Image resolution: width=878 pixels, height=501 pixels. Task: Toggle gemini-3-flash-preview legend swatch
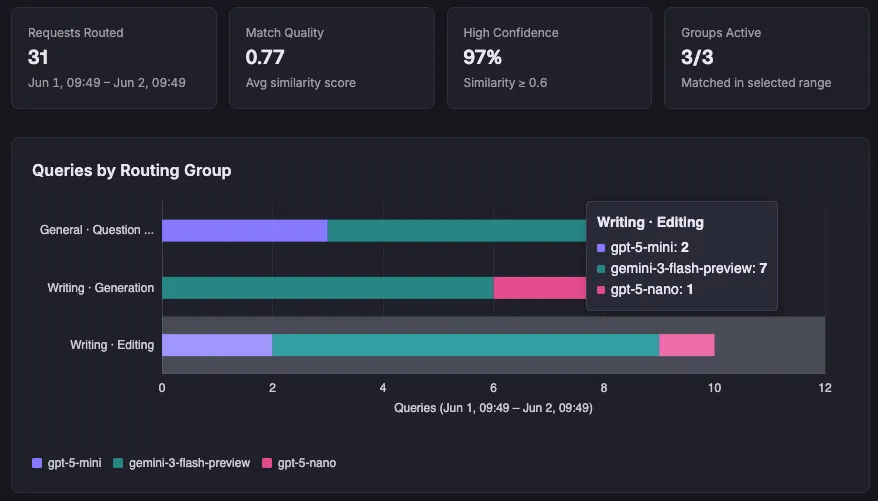pos(118,463)
